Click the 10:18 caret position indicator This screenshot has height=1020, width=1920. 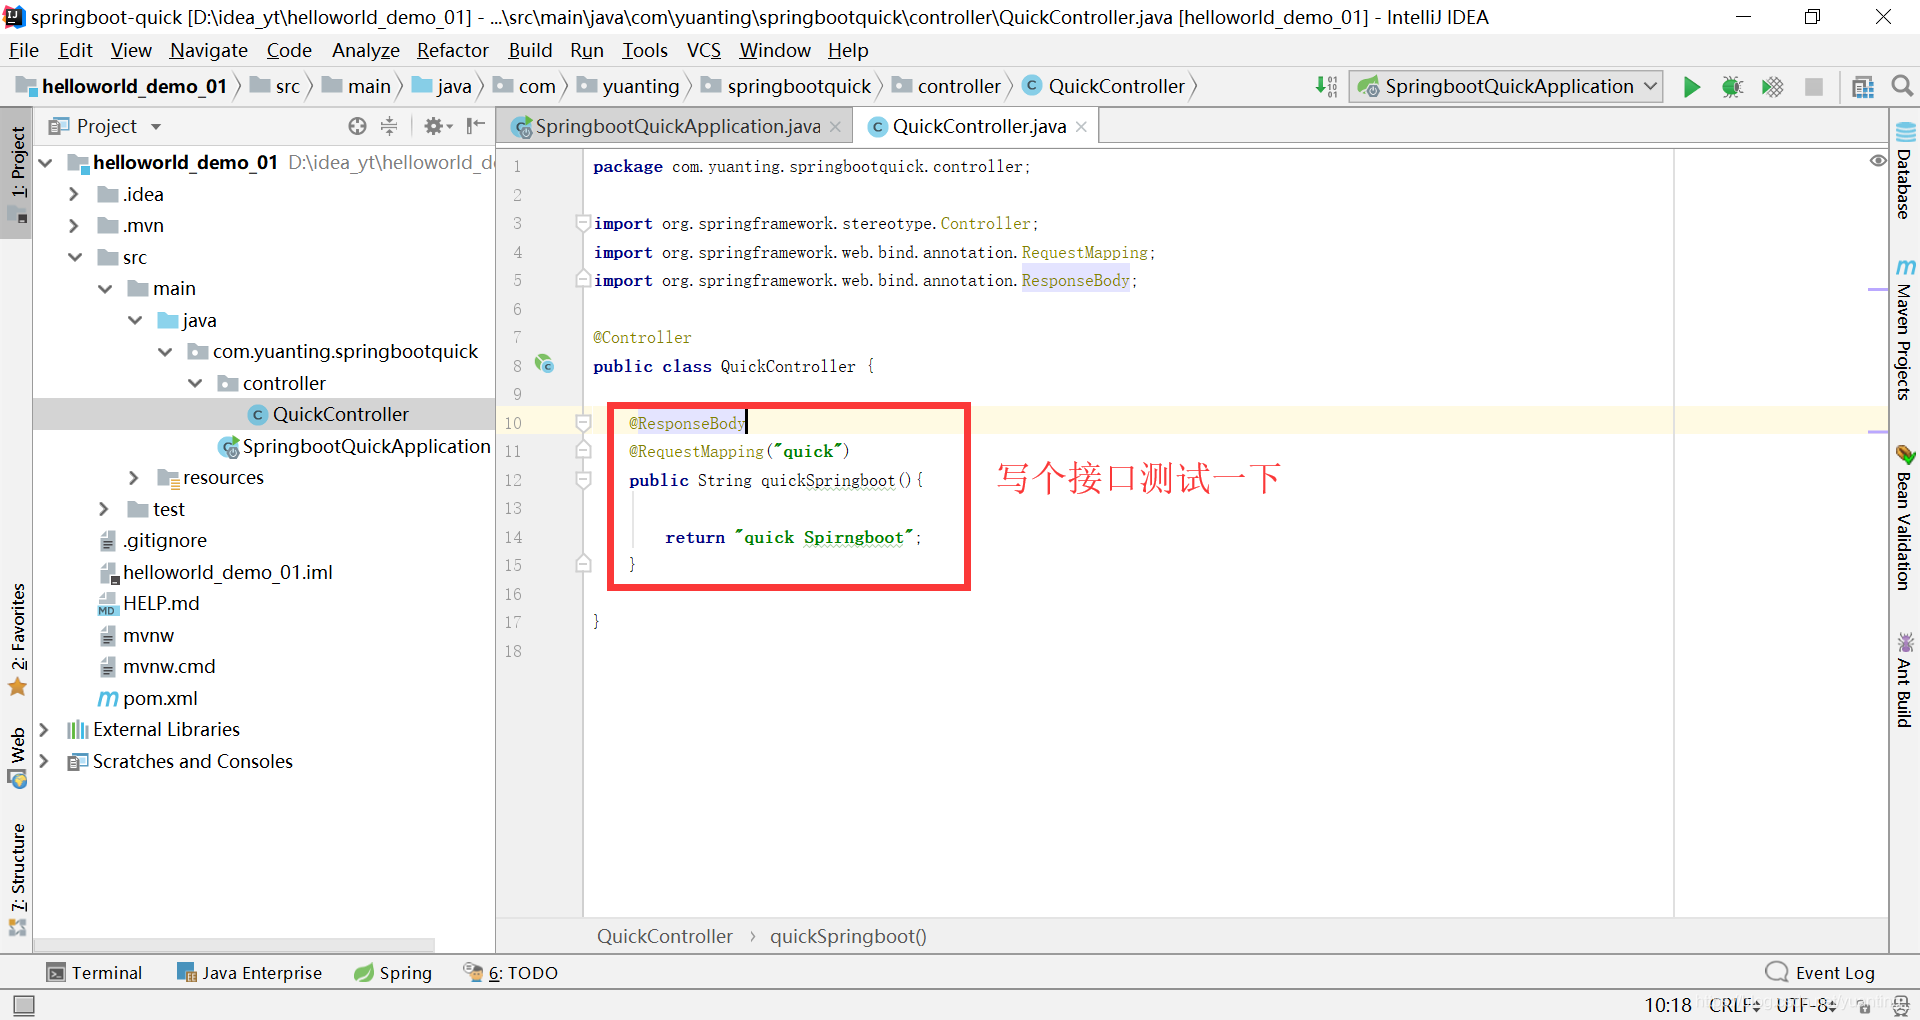coord(1668,1005)
